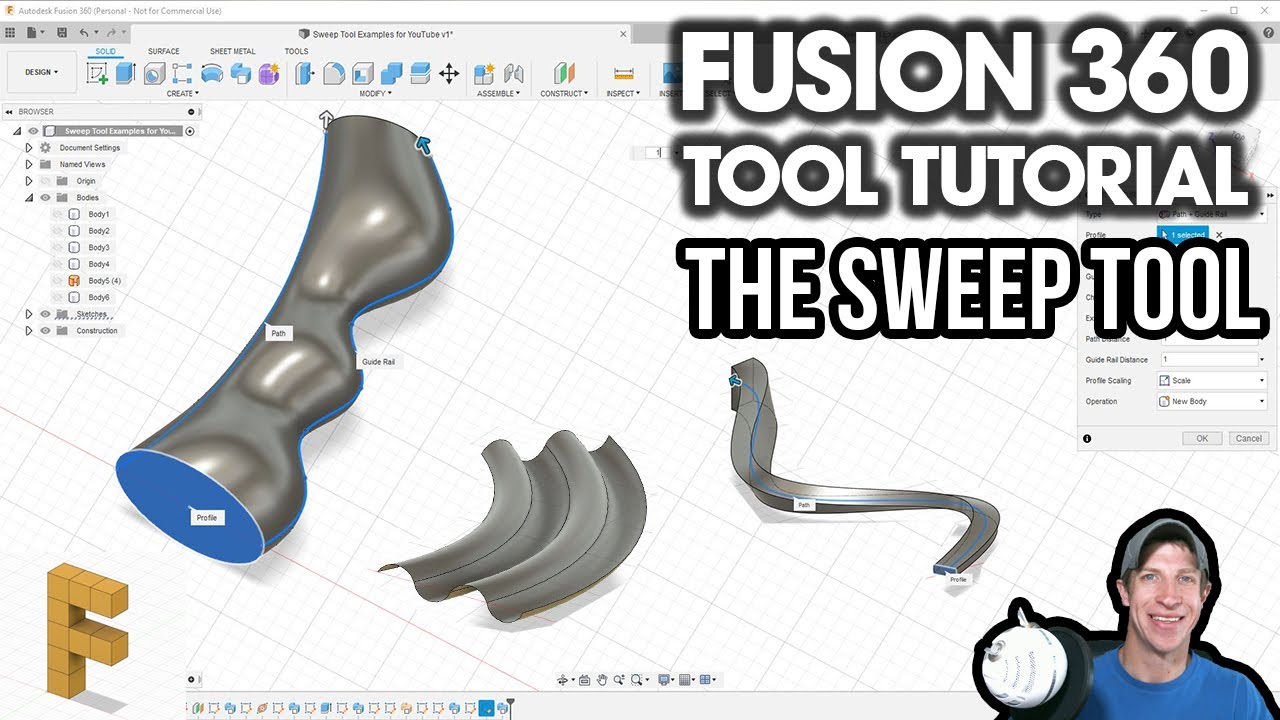Screen dimensions: 1280x720
Task: Click the Pan hand navigation icon
Action: pyautogui.click(x=602, y=680)
